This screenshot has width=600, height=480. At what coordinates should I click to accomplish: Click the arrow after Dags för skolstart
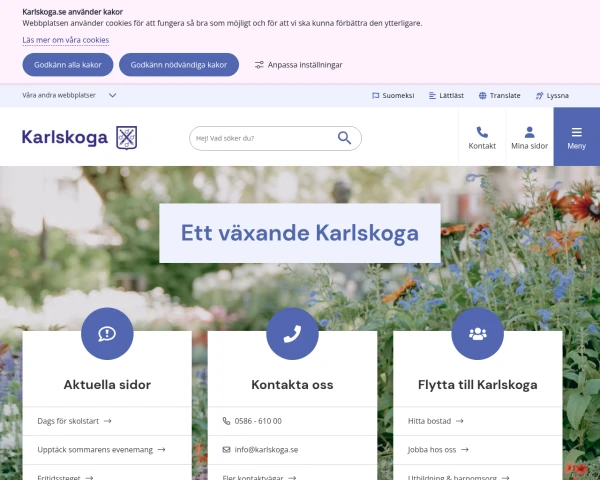[108, 421]
